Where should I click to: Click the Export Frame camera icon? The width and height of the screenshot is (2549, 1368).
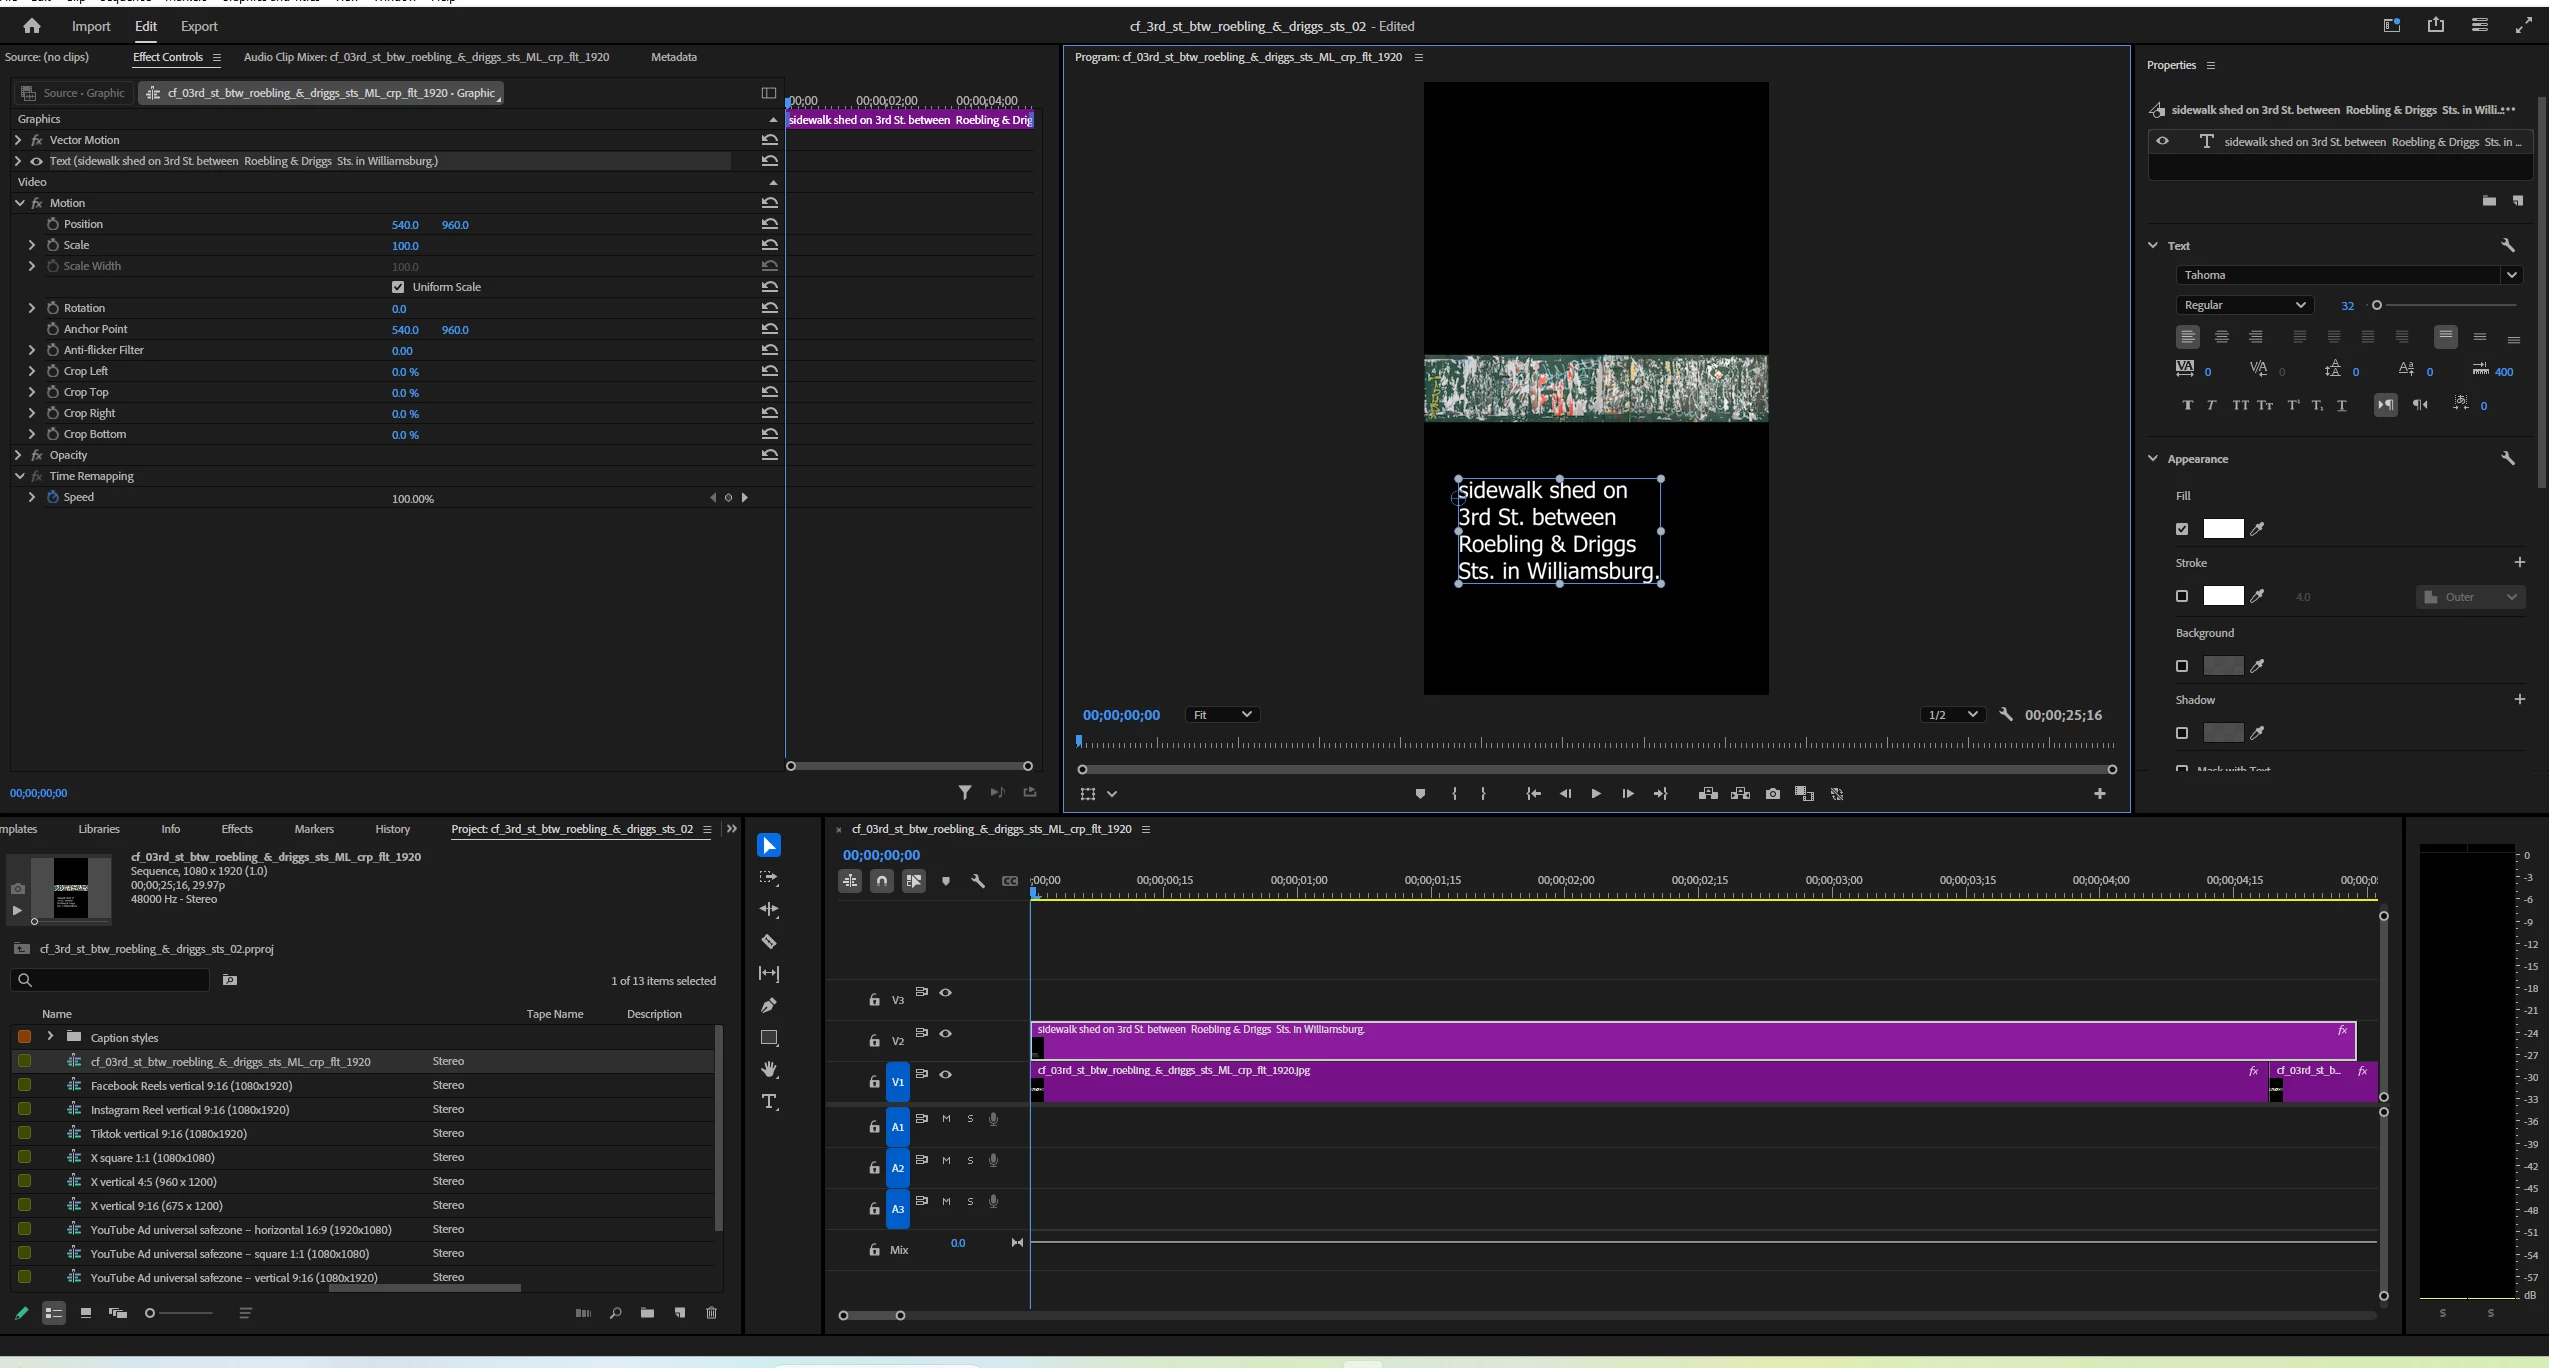(1772, 794)
